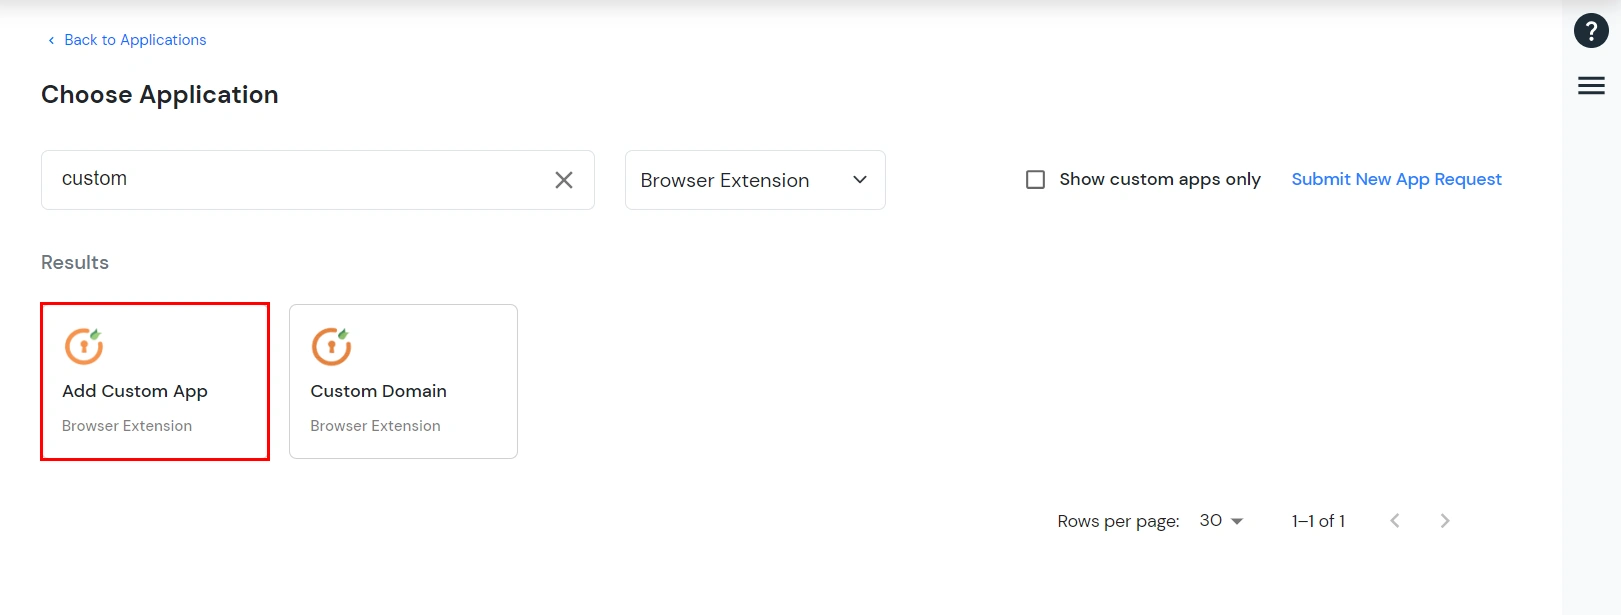Image resolution: width=1621 pixels, height=615 pixels.
Task: Go Back to Applications
Action: pos(135,40)
